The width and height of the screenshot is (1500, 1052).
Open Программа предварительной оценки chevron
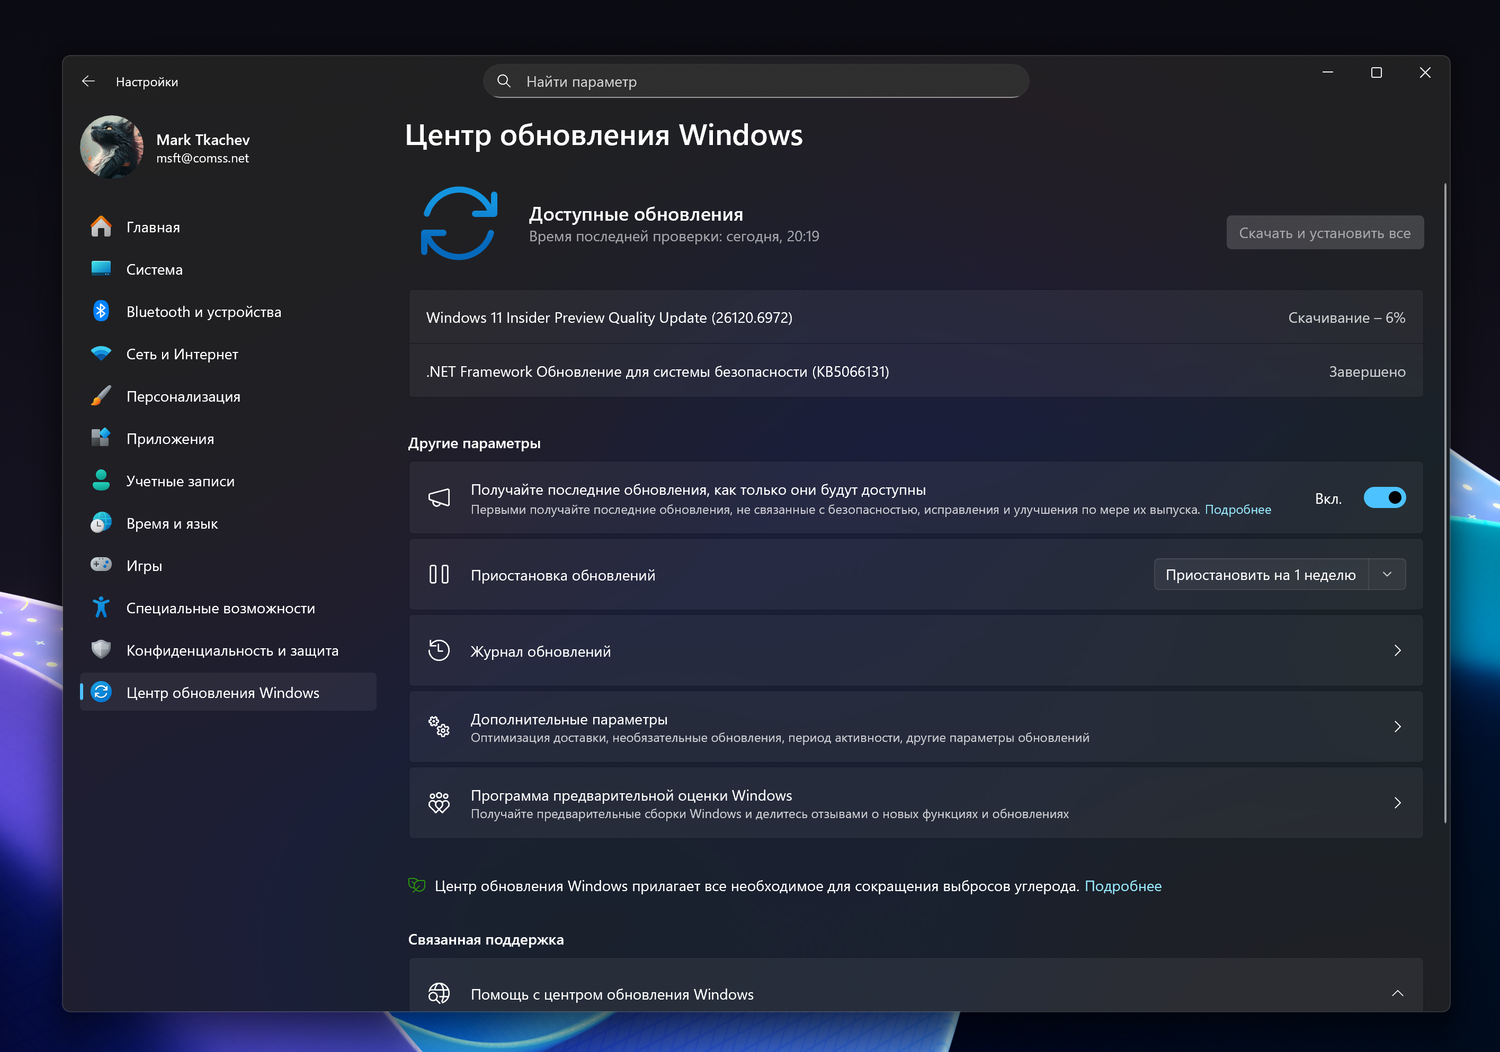[x=1397, y=802]
